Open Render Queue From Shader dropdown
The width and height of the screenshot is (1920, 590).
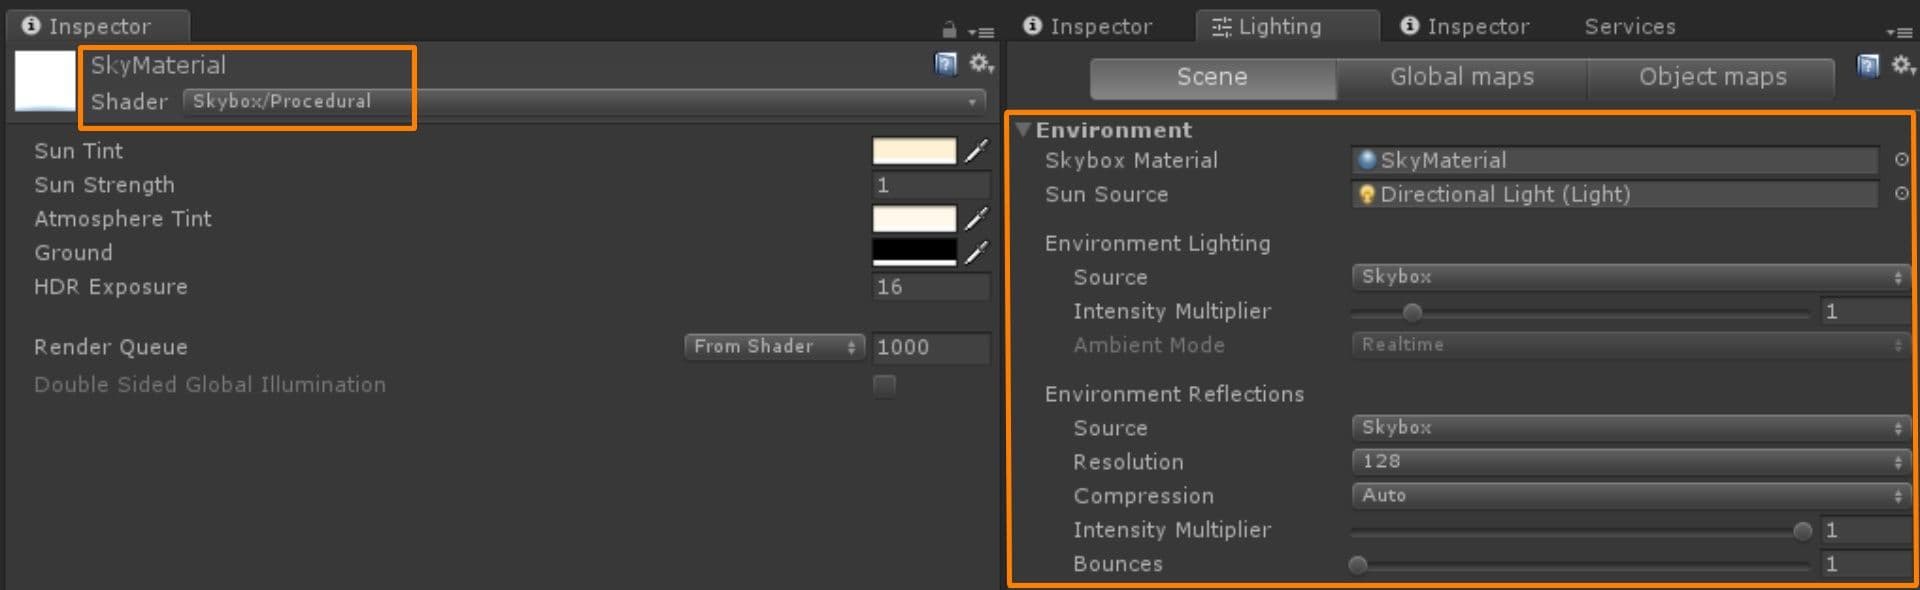[774, 347]
